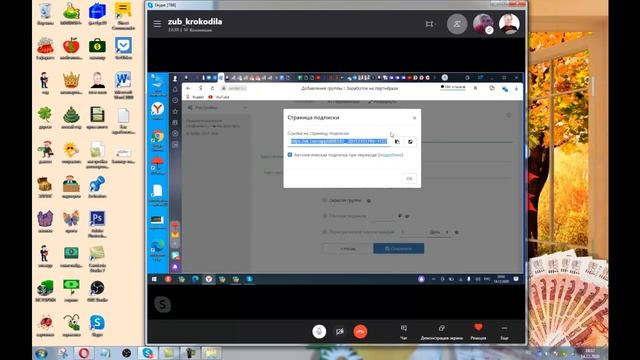The width and height of the screenshot is (640, 360).
Task: Open the red apple desktop icon
Action: coord(71,48)
